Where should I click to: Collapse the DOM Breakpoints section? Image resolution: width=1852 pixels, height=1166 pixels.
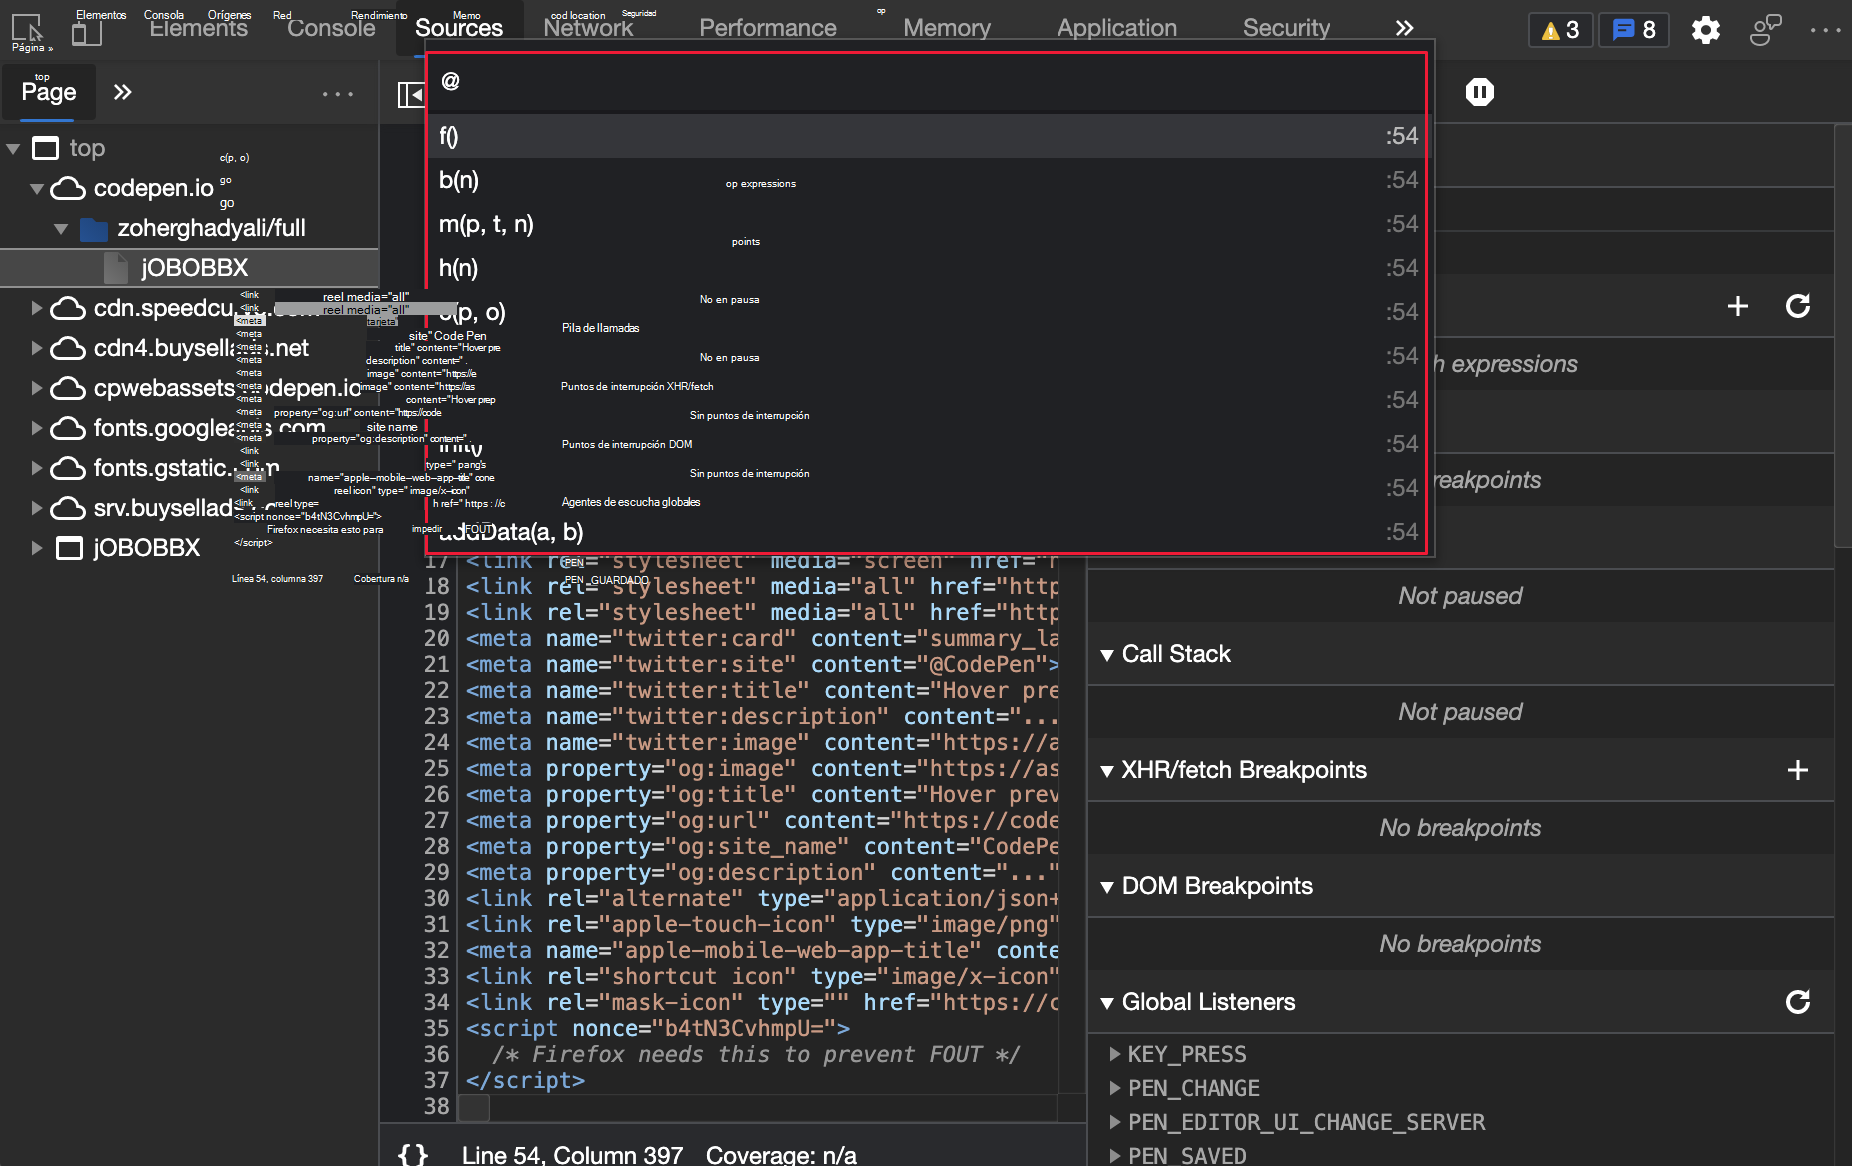pos(1106,886)
